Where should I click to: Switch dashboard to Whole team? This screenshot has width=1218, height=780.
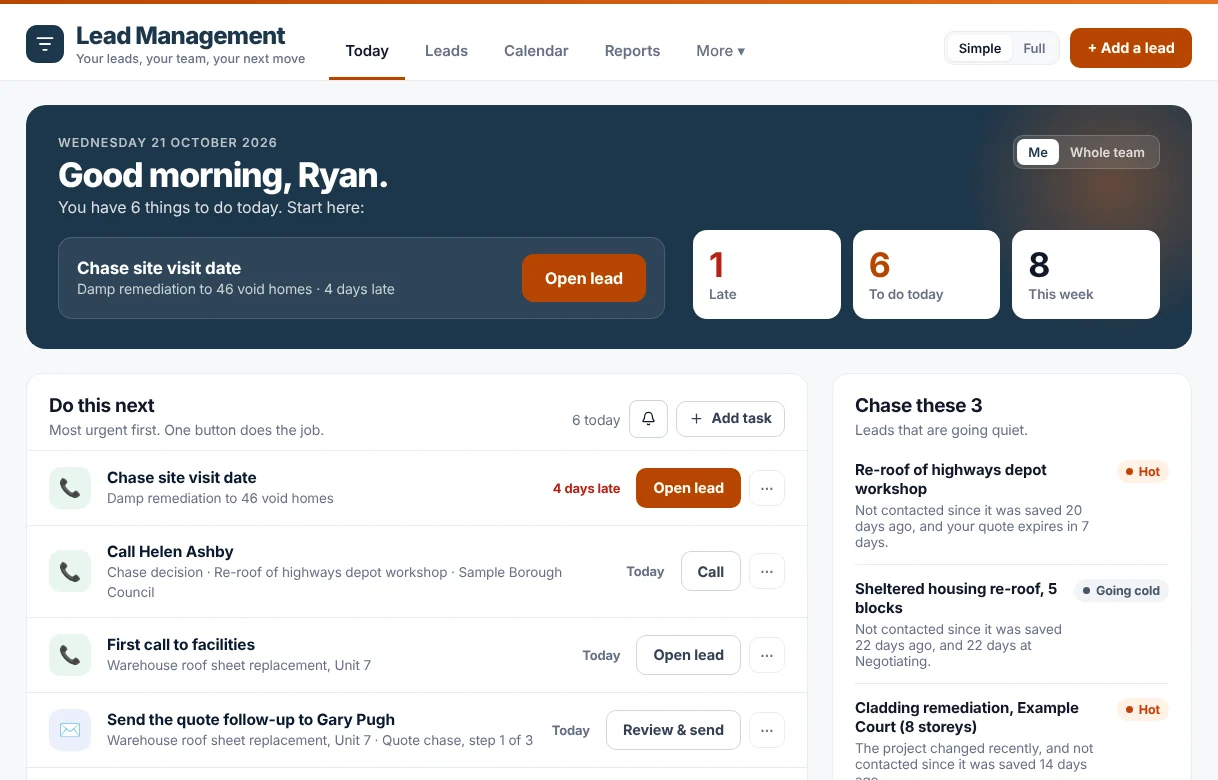pos(1107,152)
